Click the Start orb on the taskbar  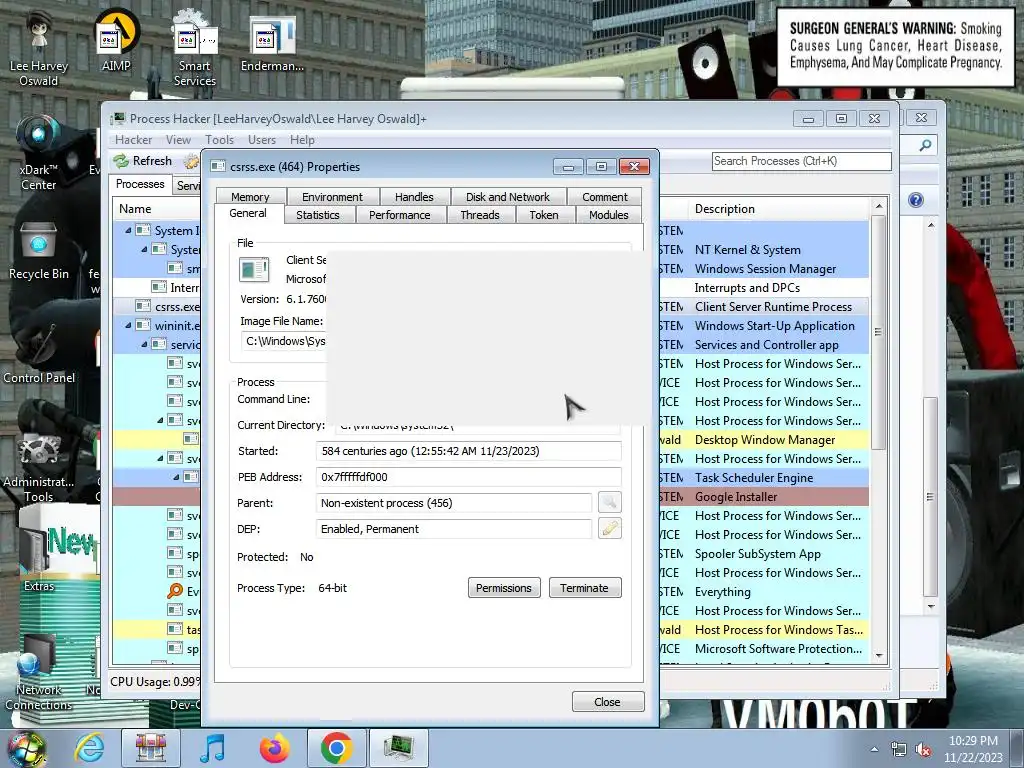tap(26, 748)
